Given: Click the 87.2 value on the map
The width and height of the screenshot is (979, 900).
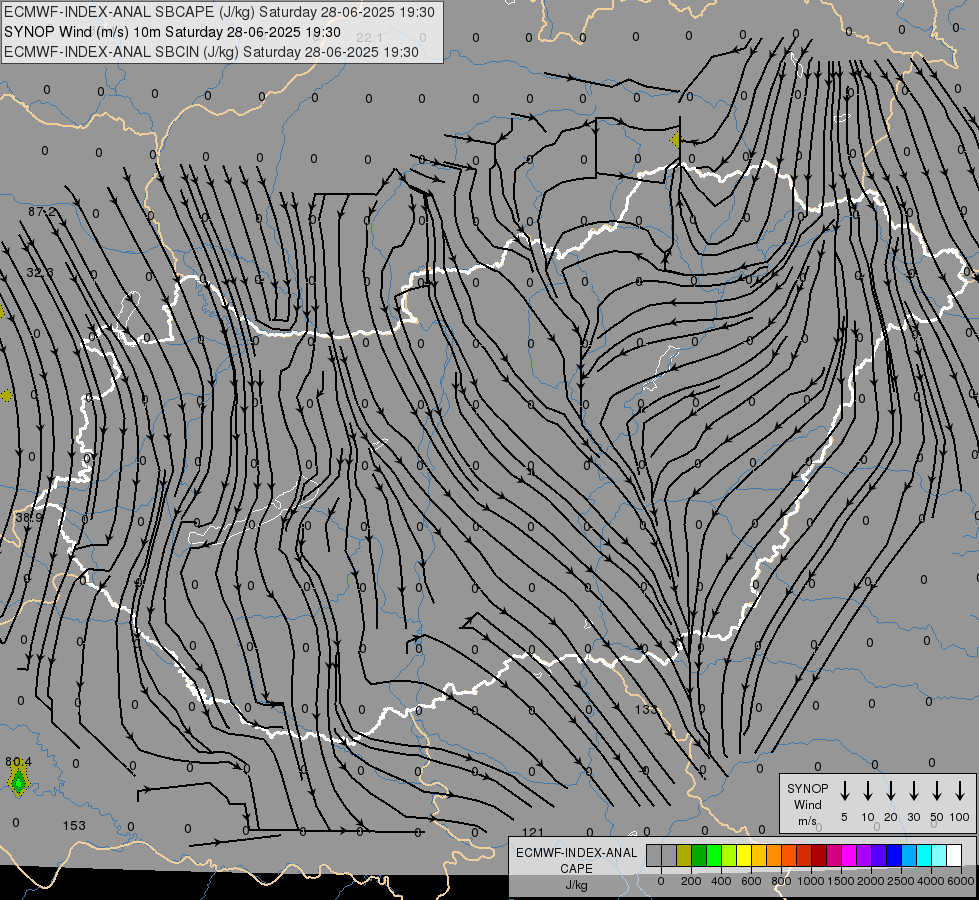Looking at the screenshot, I should coord(41,212).
